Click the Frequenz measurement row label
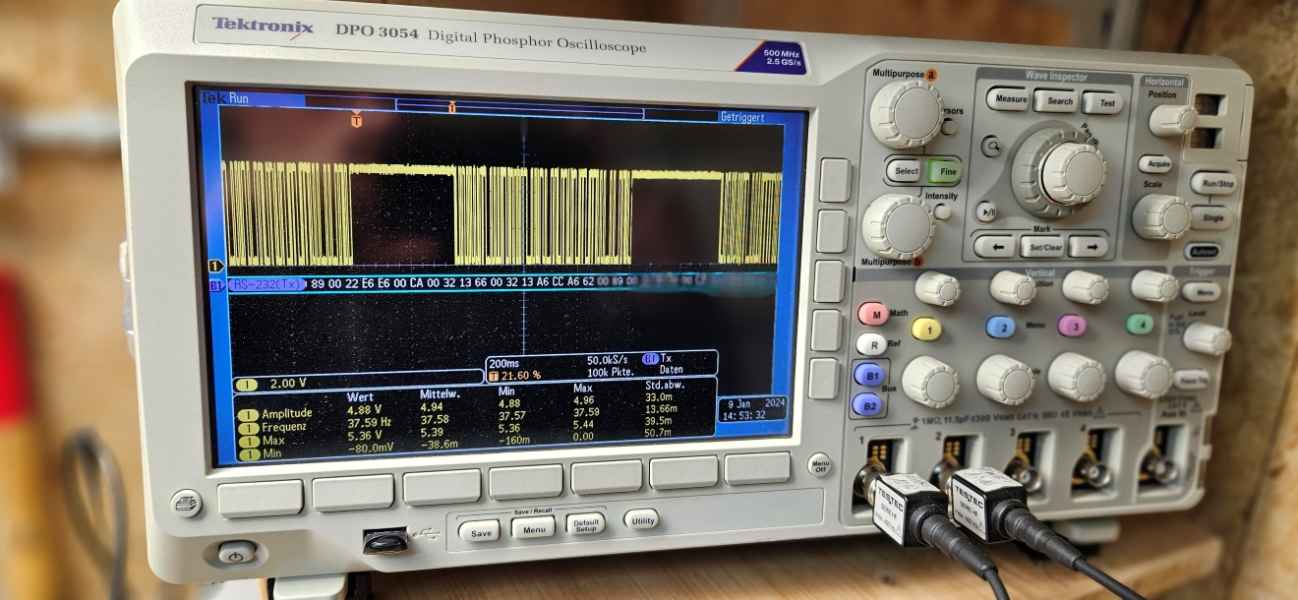This screenshot has height=600, width=1298. click(283, 427)
